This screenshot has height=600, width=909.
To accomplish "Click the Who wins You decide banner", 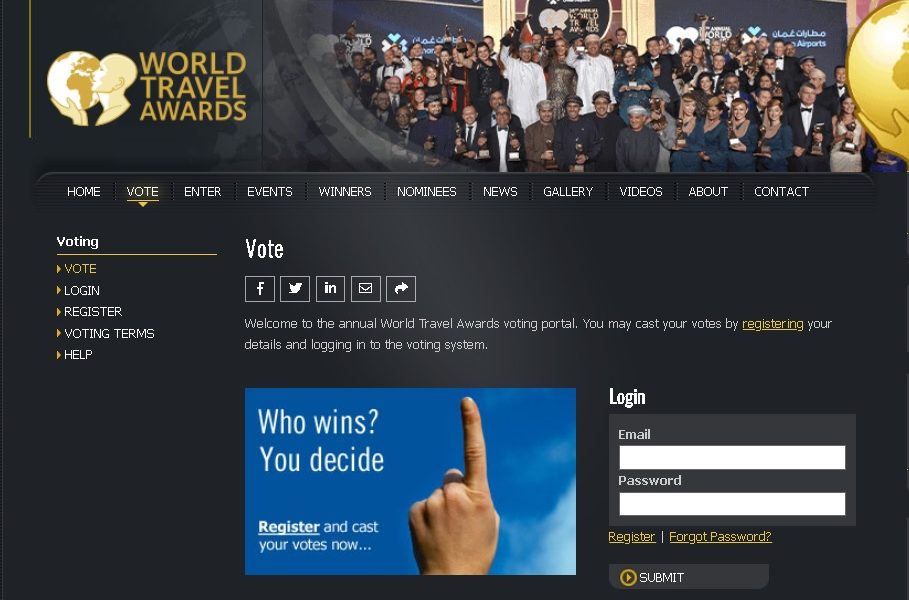I will click(x=410, y=481).
